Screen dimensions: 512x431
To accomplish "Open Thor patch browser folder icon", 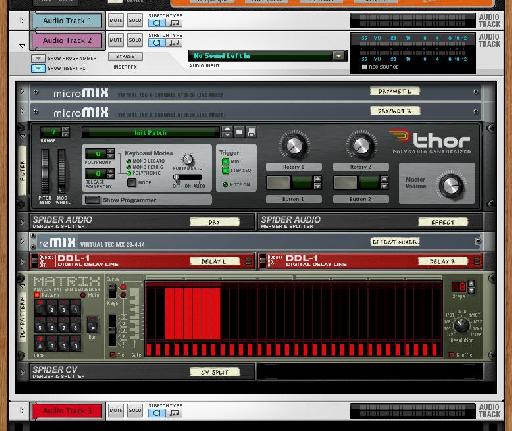I will point(239,132).
